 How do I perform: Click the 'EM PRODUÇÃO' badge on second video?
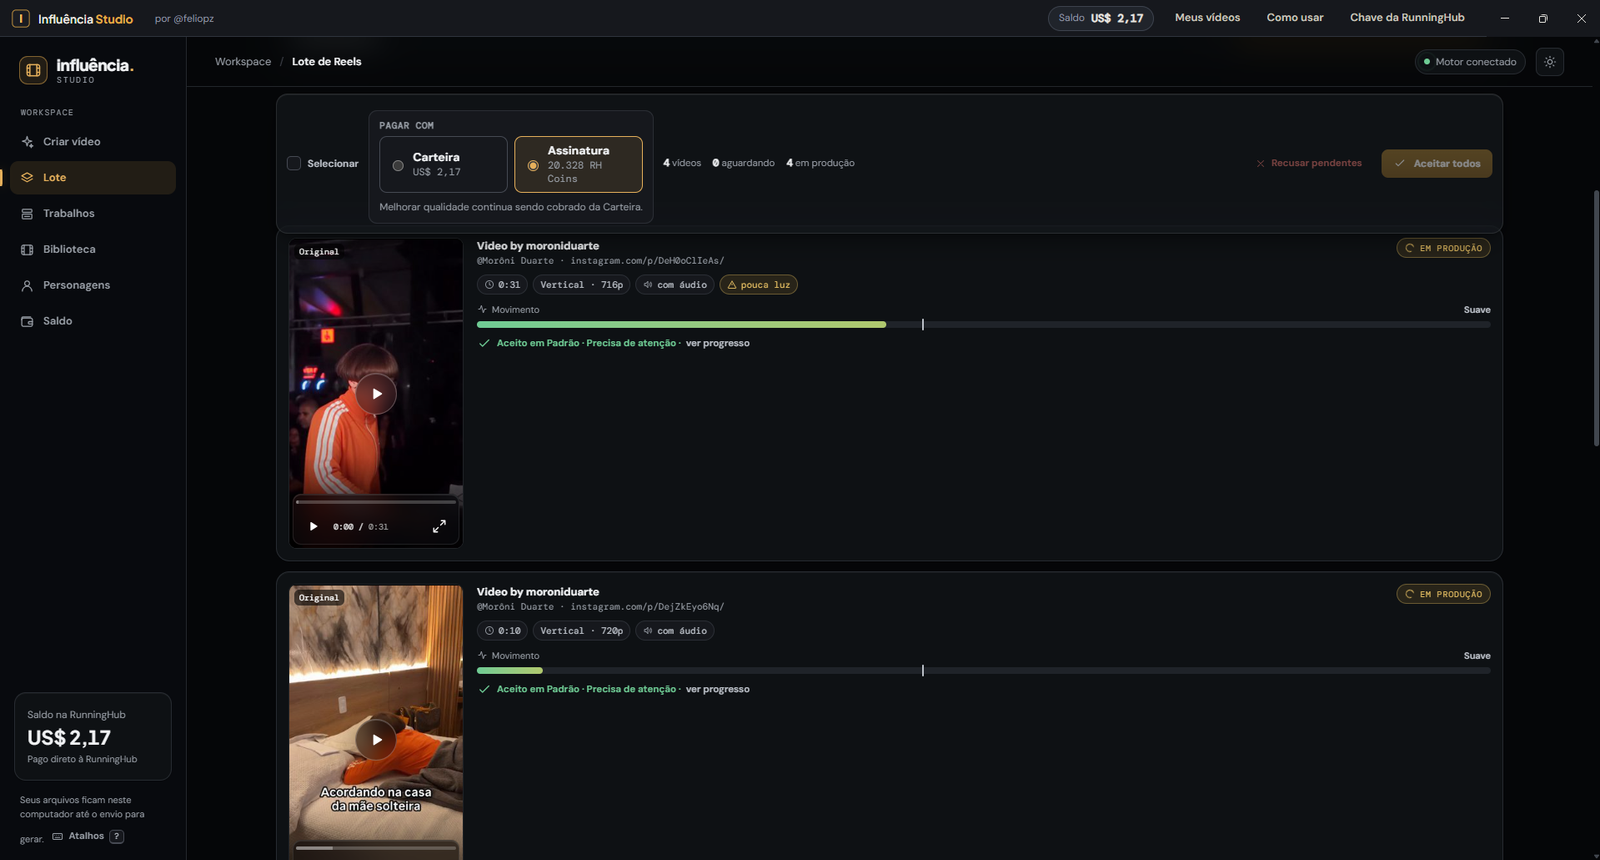tap(1444, 594)
